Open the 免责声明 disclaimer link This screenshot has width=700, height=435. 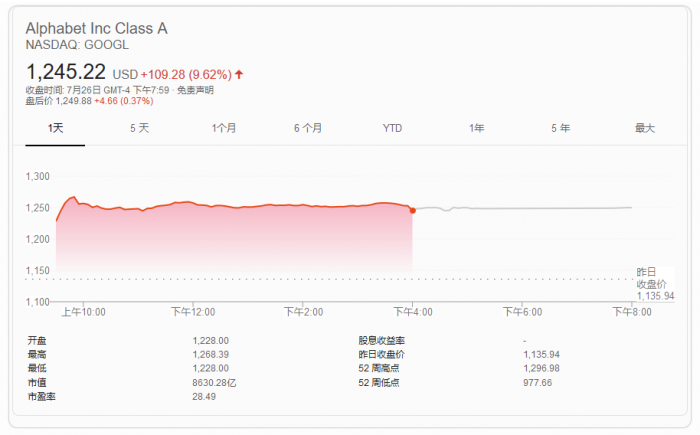(x=196, y=90)
